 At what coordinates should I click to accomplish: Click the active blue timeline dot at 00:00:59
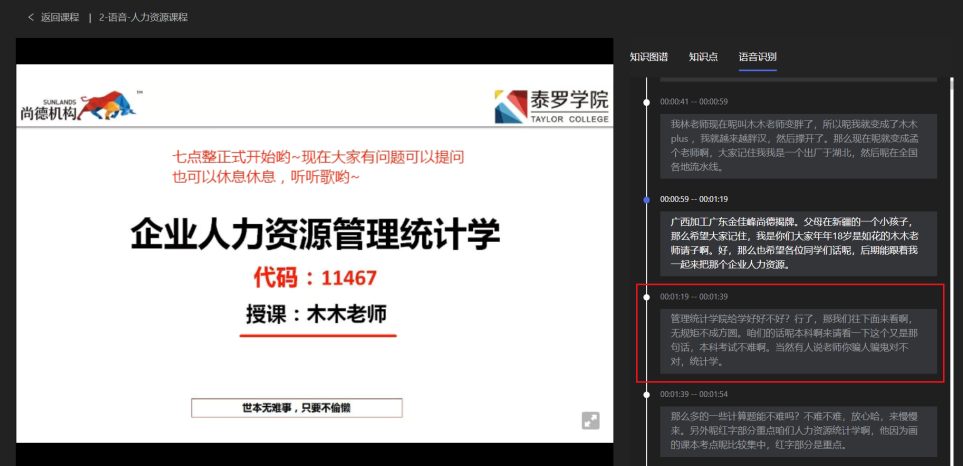[646, 200]
